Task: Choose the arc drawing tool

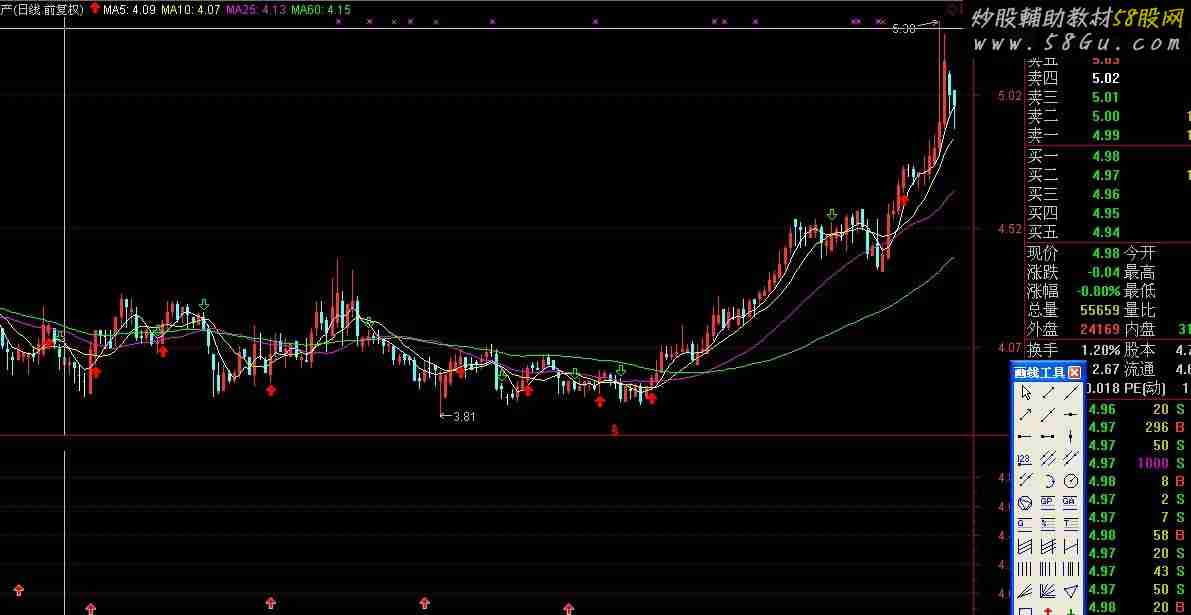Action: (x=1048, y=481)
